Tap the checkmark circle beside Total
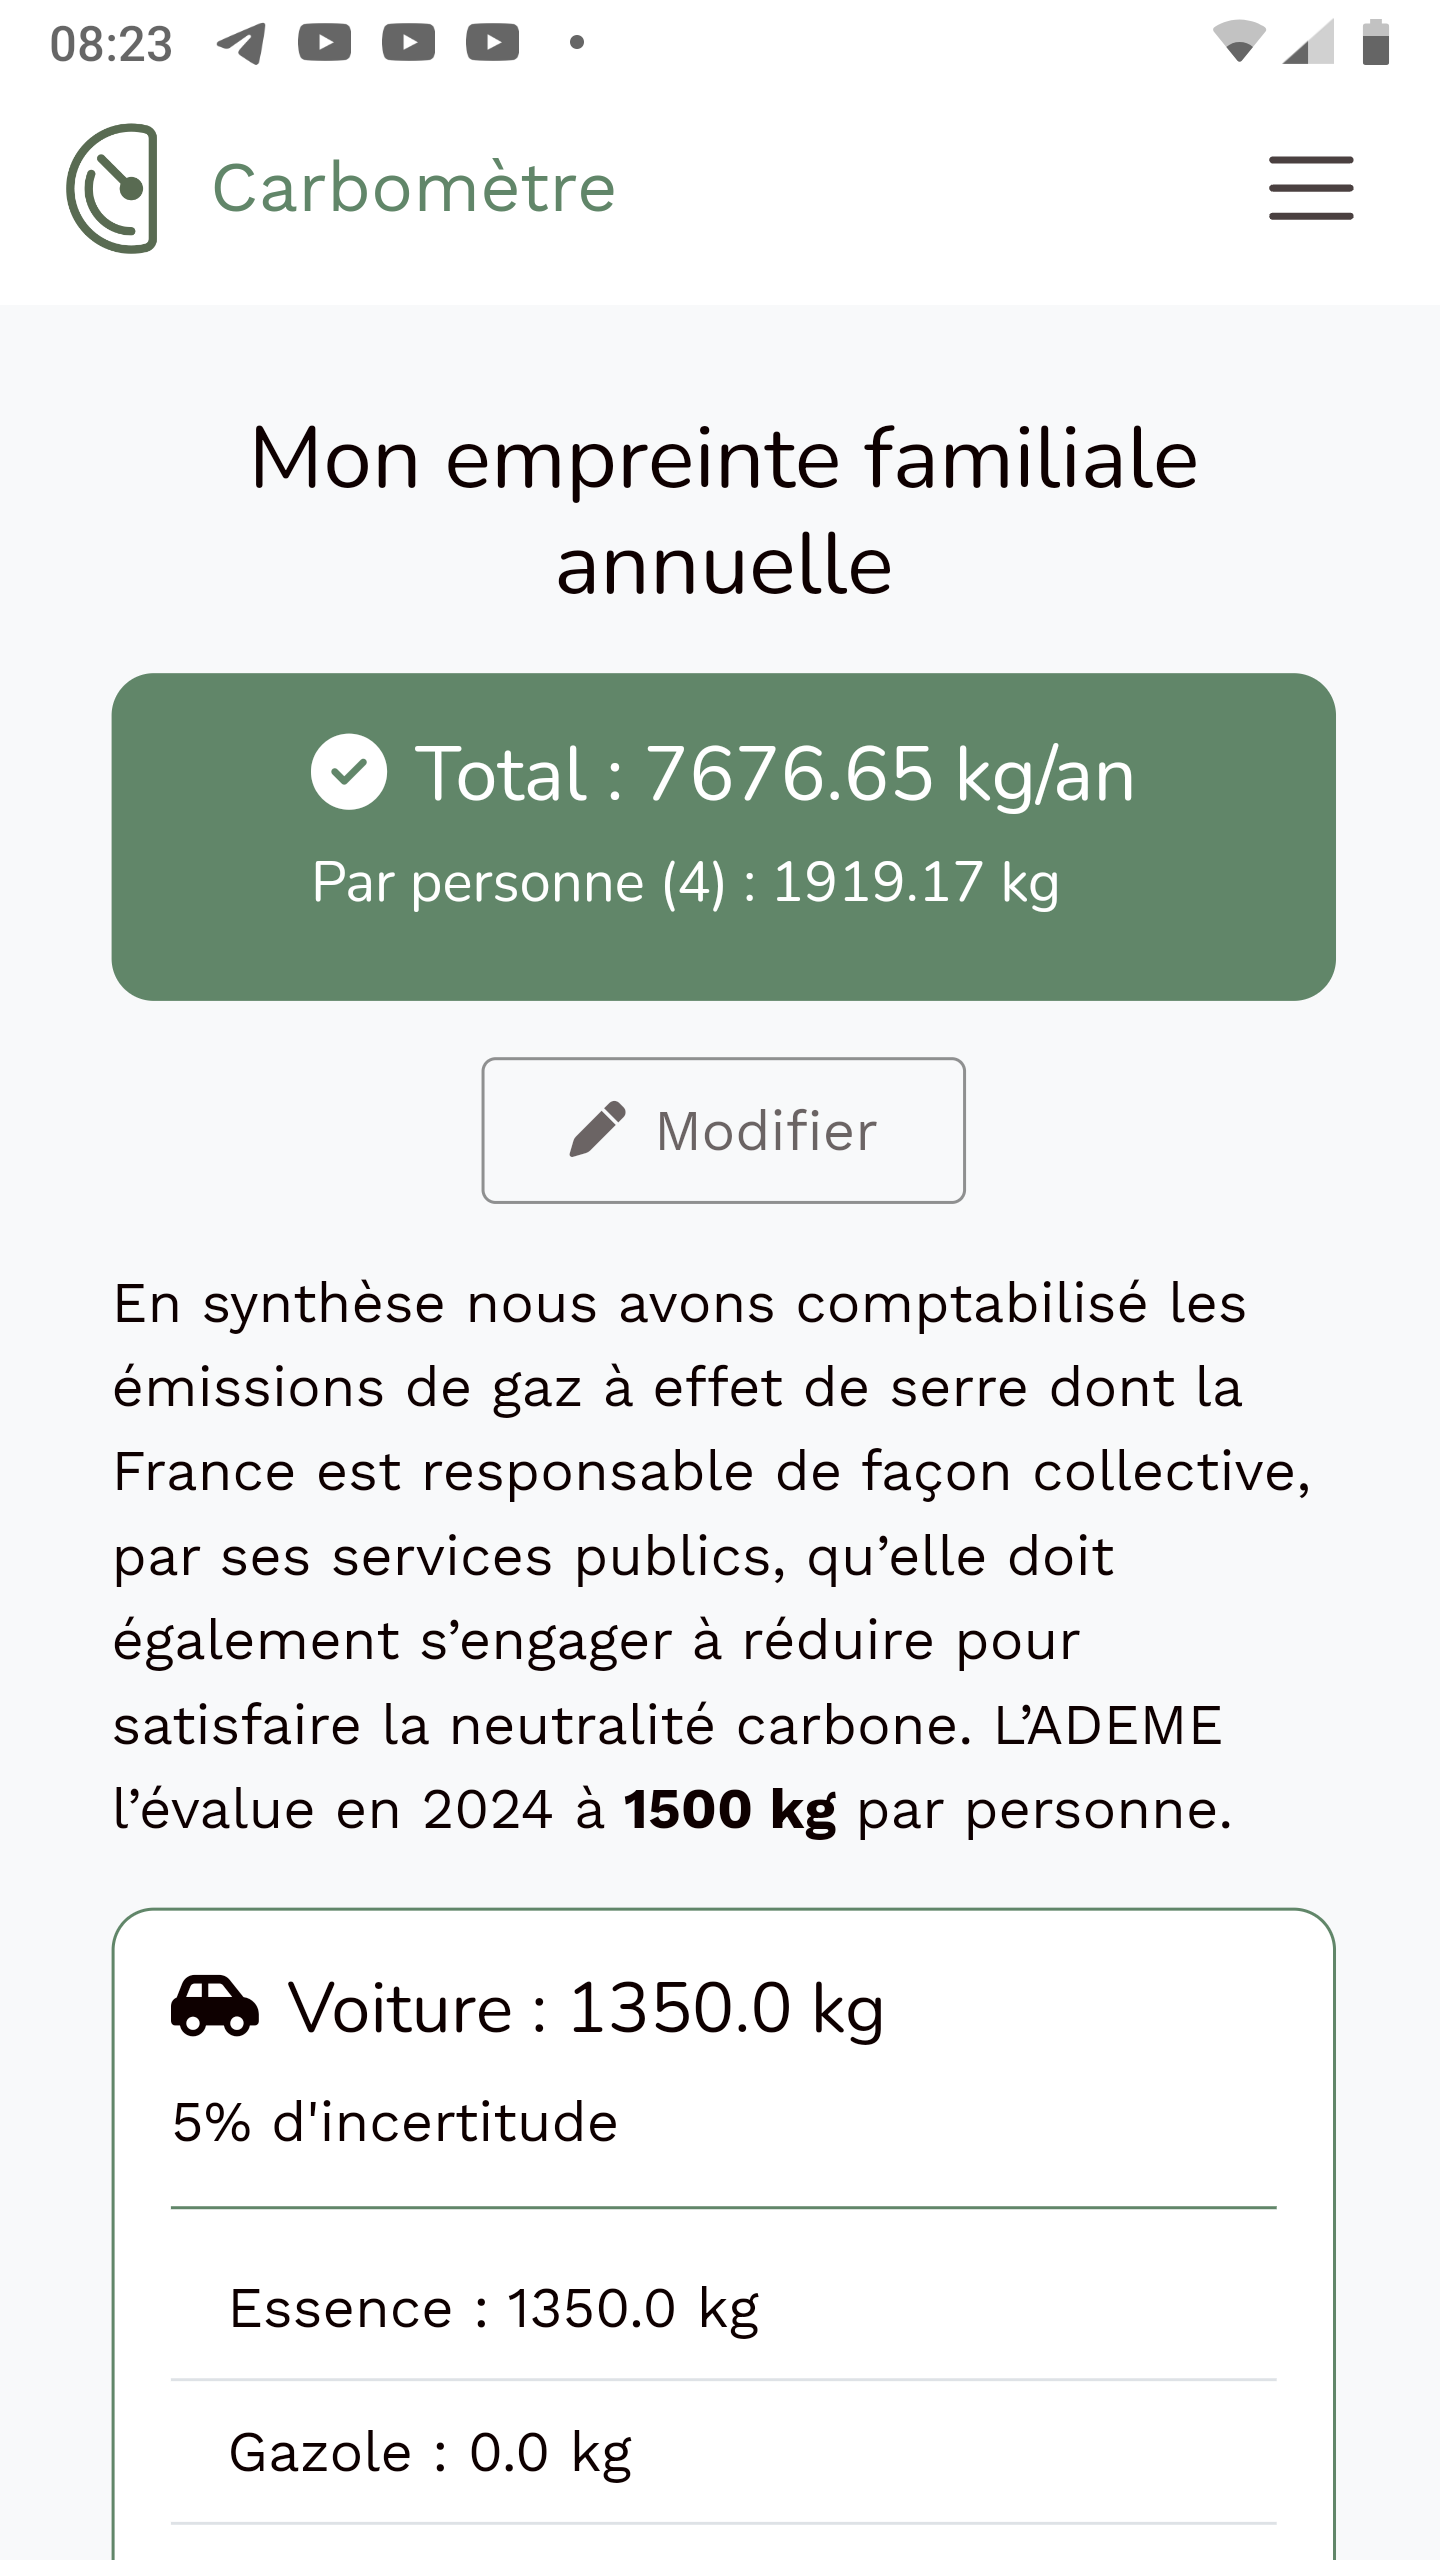Viewport: 1440px width, 2560px height. 348,772
